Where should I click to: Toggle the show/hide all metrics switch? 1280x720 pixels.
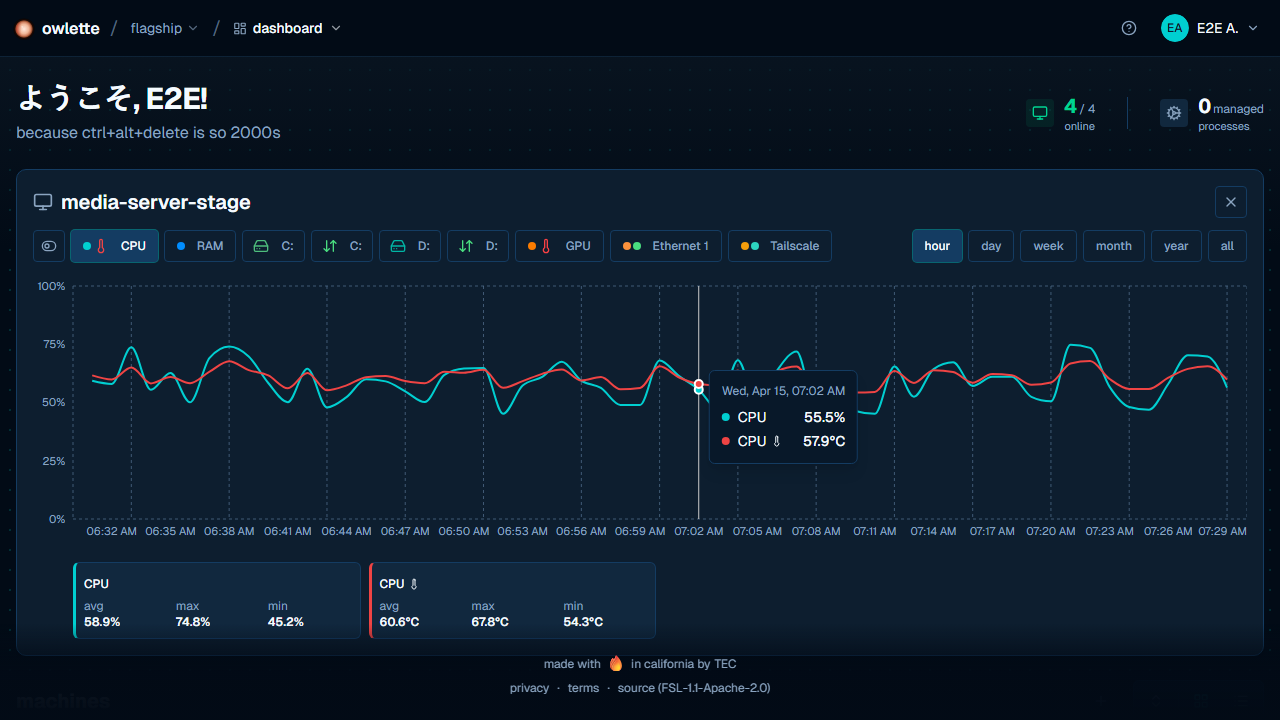49,246
